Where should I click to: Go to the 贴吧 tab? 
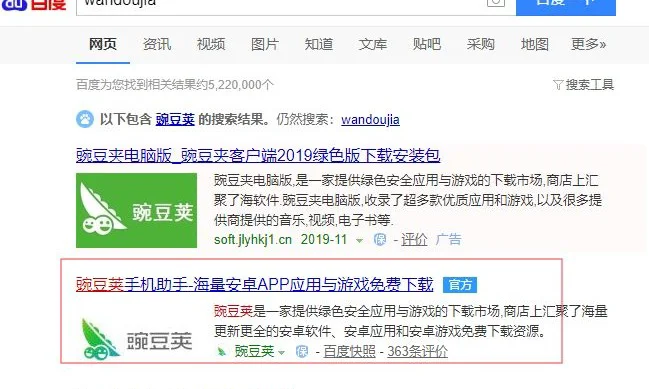click(x=427, y=44)
